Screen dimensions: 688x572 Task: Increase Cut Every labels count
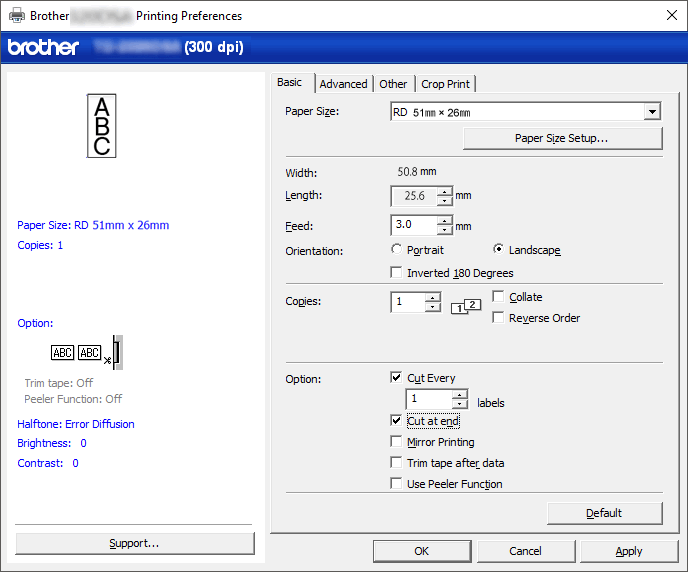460,395
